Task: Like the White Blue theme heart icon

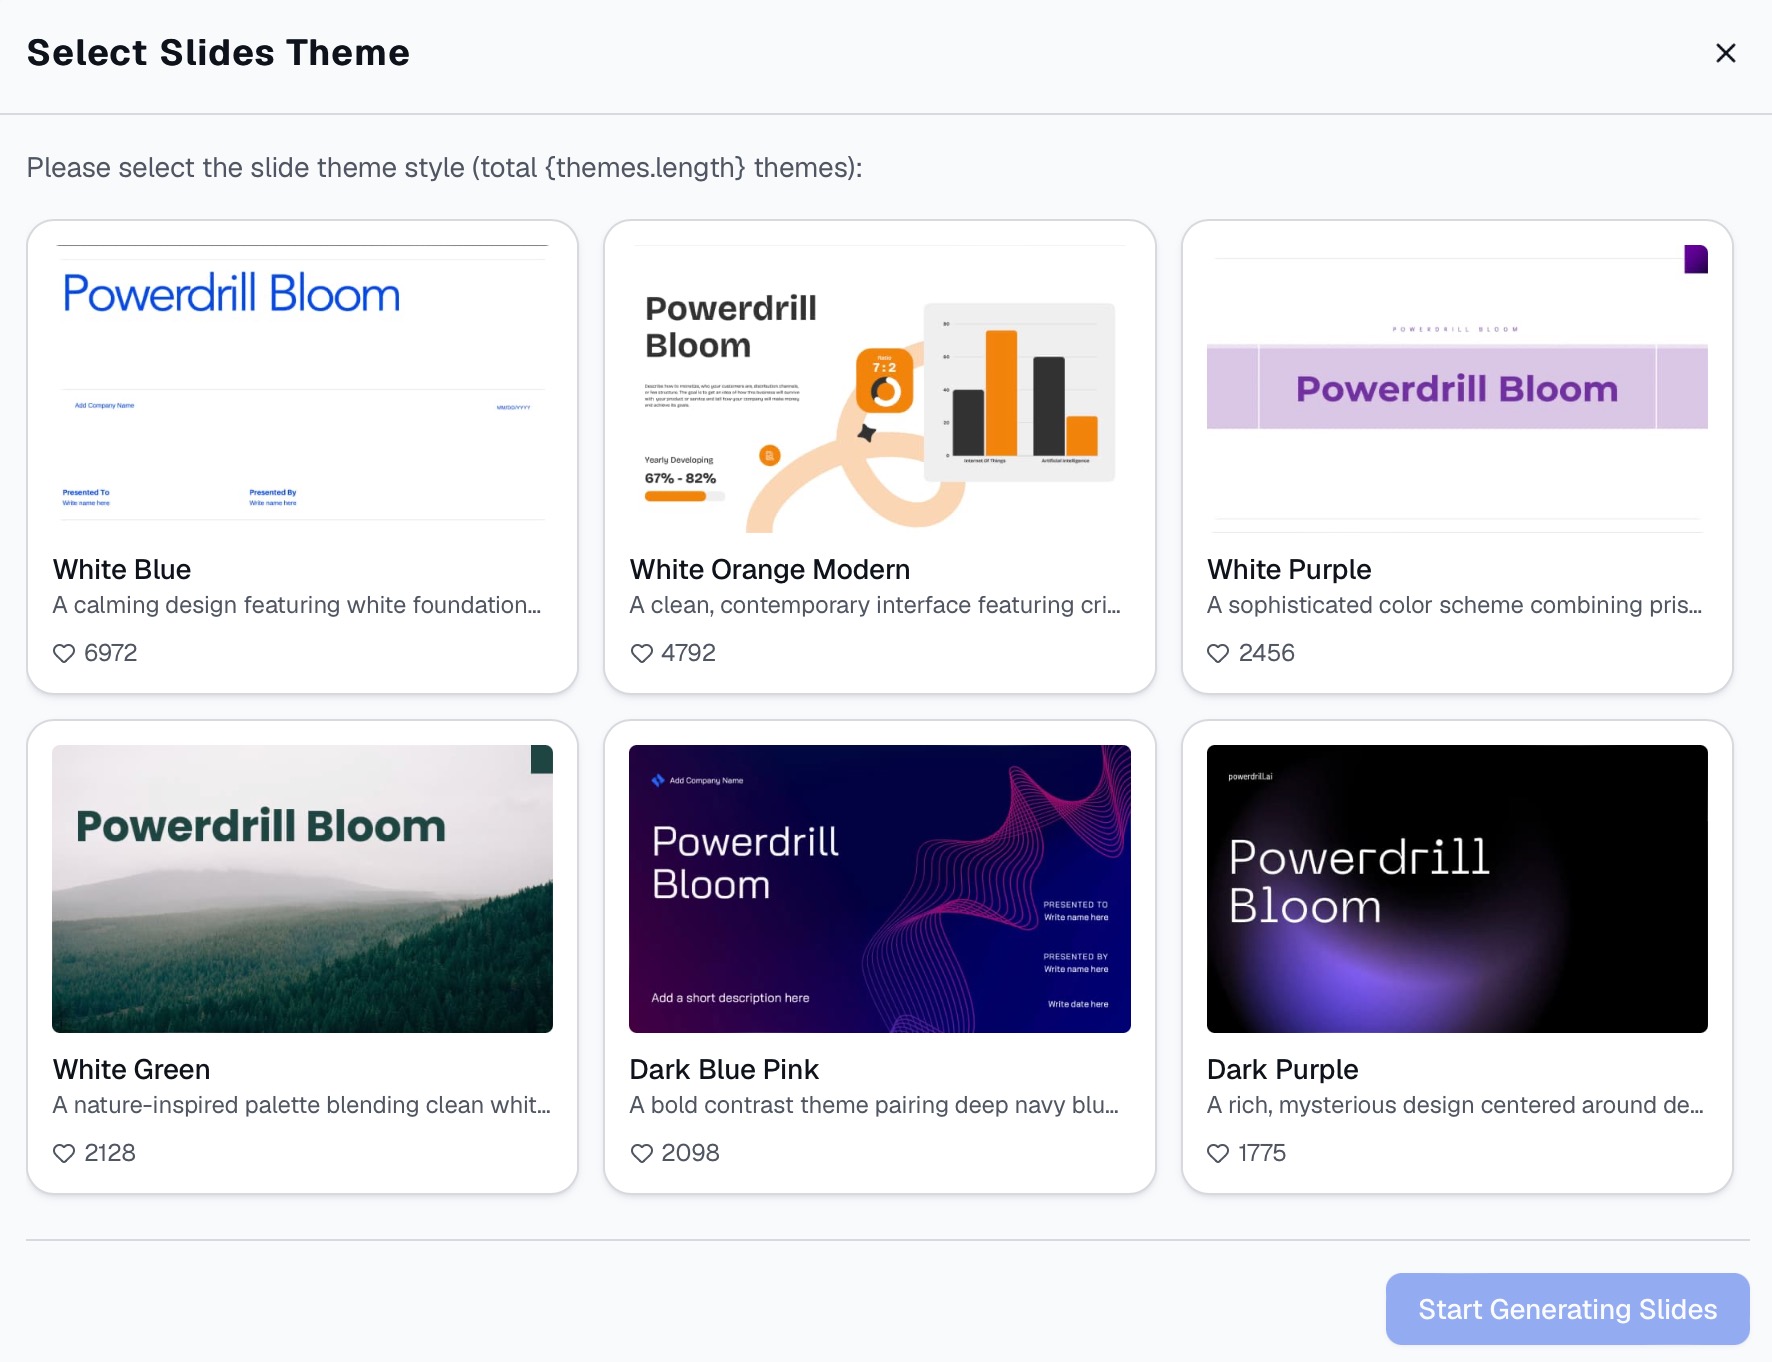Action: tap(64, 653)
